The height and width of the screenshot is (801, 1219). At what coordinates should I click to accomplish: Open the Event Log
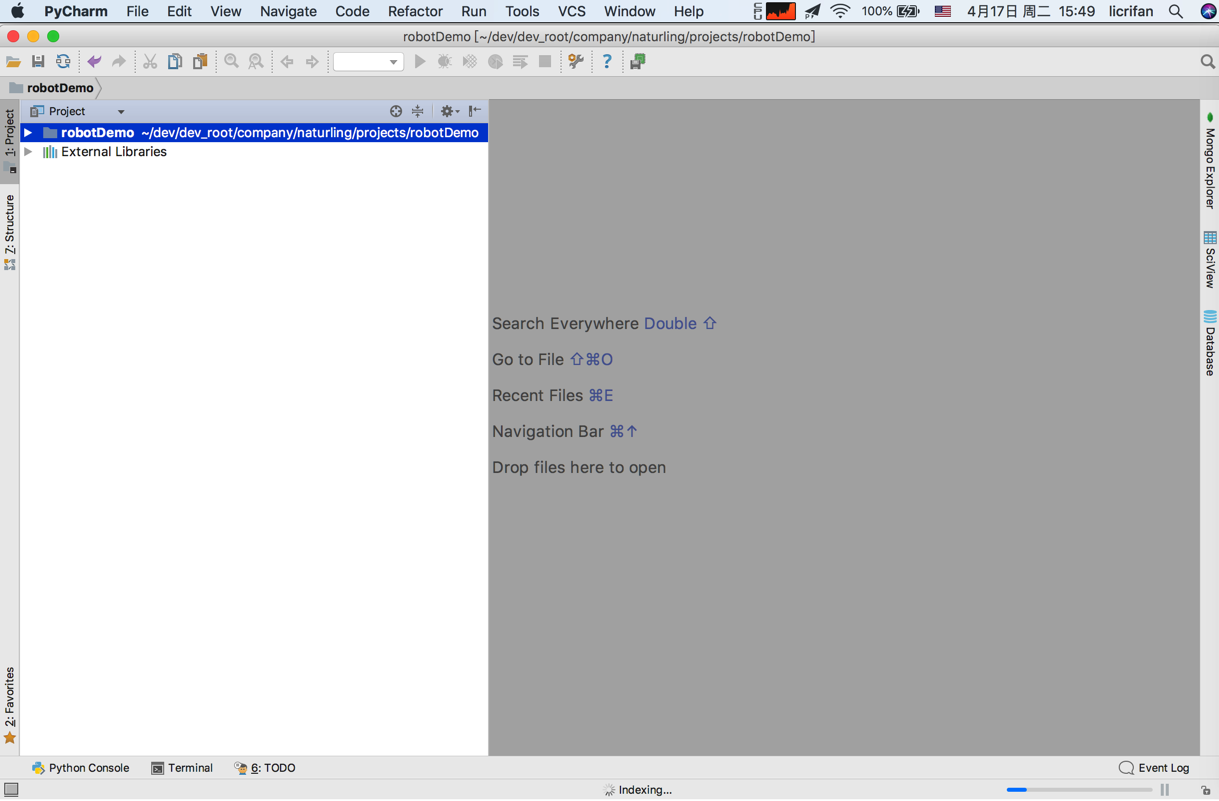point(1154,768)
